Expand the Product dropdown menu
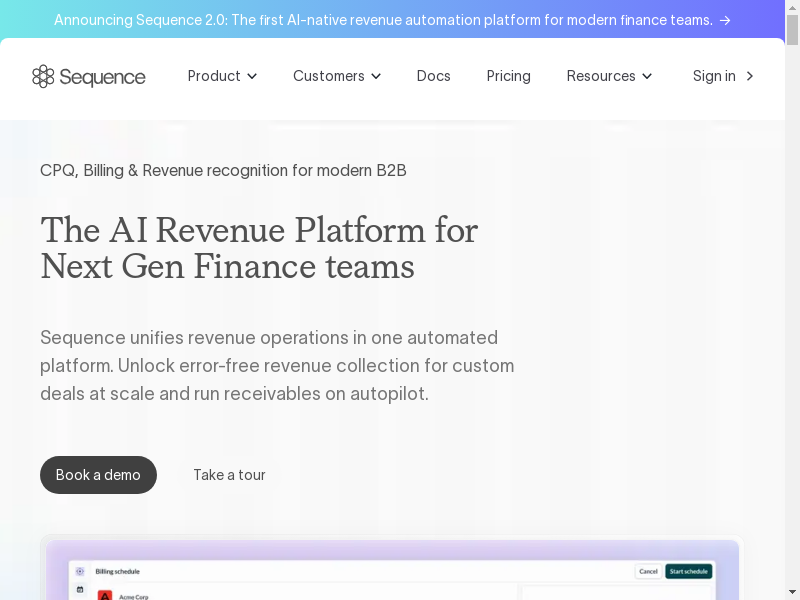Screen dimensions: 800x600 pos(222,76)
